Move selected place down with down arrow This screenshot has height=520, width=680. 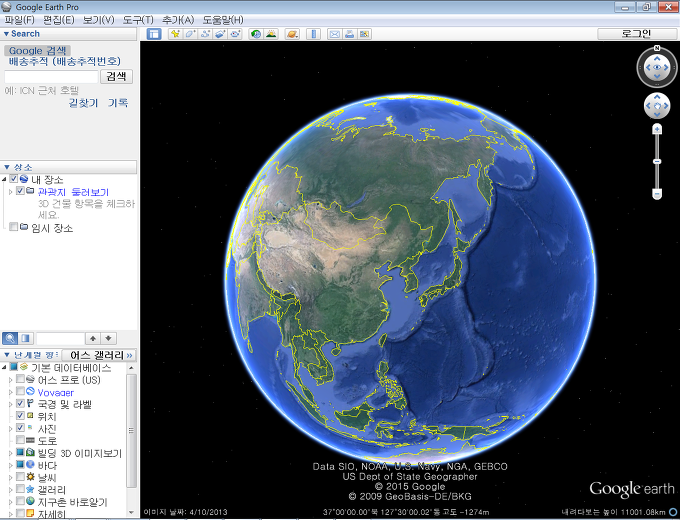tap(108, 338)
